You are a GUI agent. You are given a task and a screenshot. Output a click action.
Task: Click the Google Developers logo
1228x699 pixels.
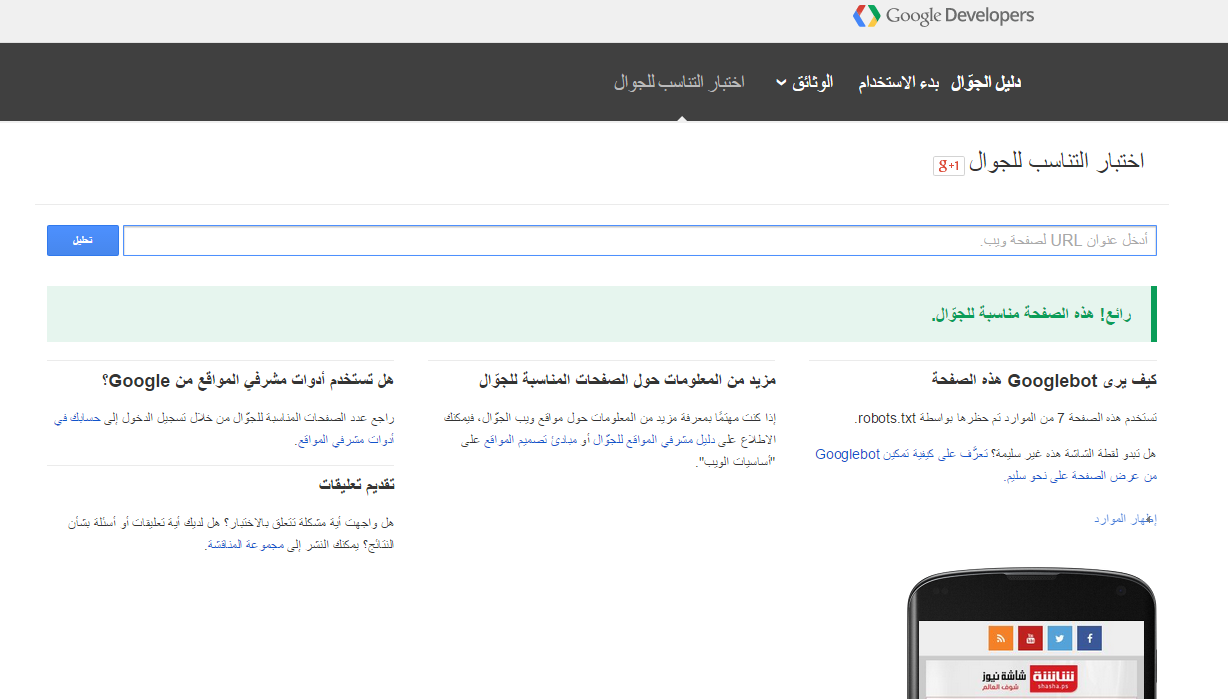[x=943, y=16]
